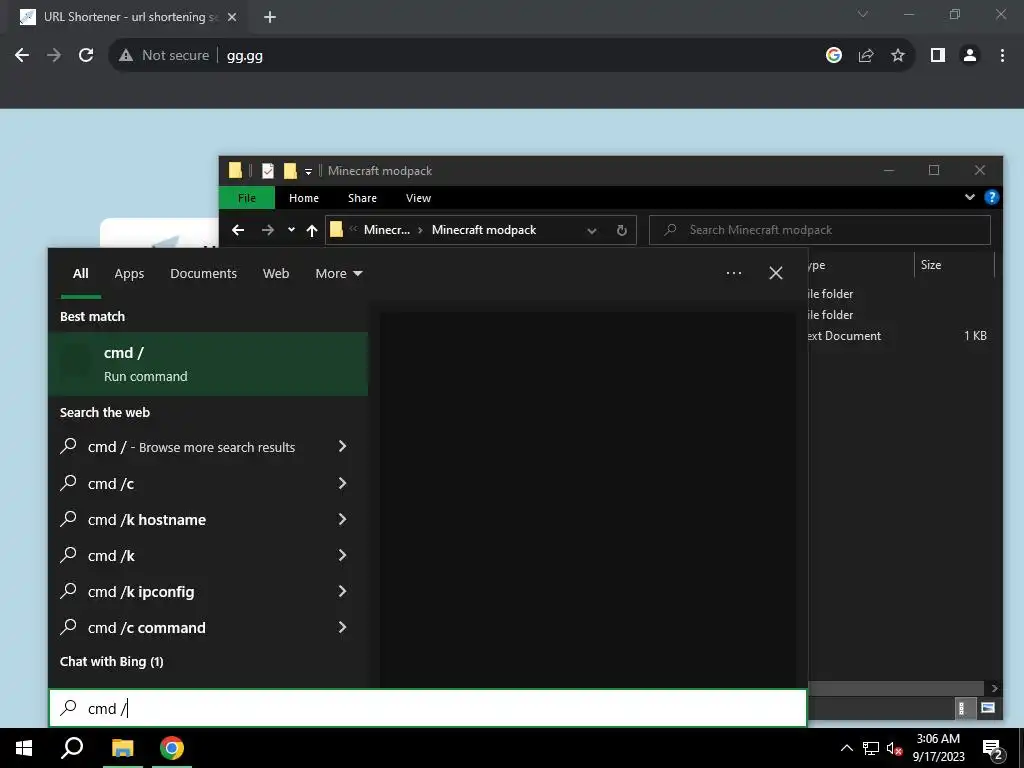The width and height of the screenshot is (1024, 768).
Task: Click taskbar Search magnifier icon
Action: pos(72,748)
